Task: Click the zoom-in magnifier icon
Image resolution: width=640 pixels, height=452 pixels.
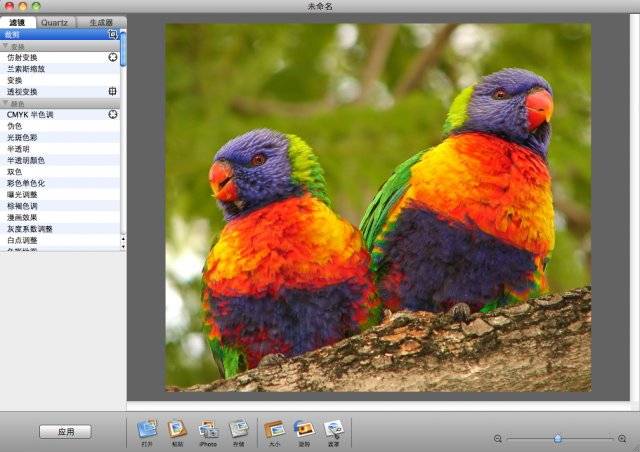Action: coord(622,439)
